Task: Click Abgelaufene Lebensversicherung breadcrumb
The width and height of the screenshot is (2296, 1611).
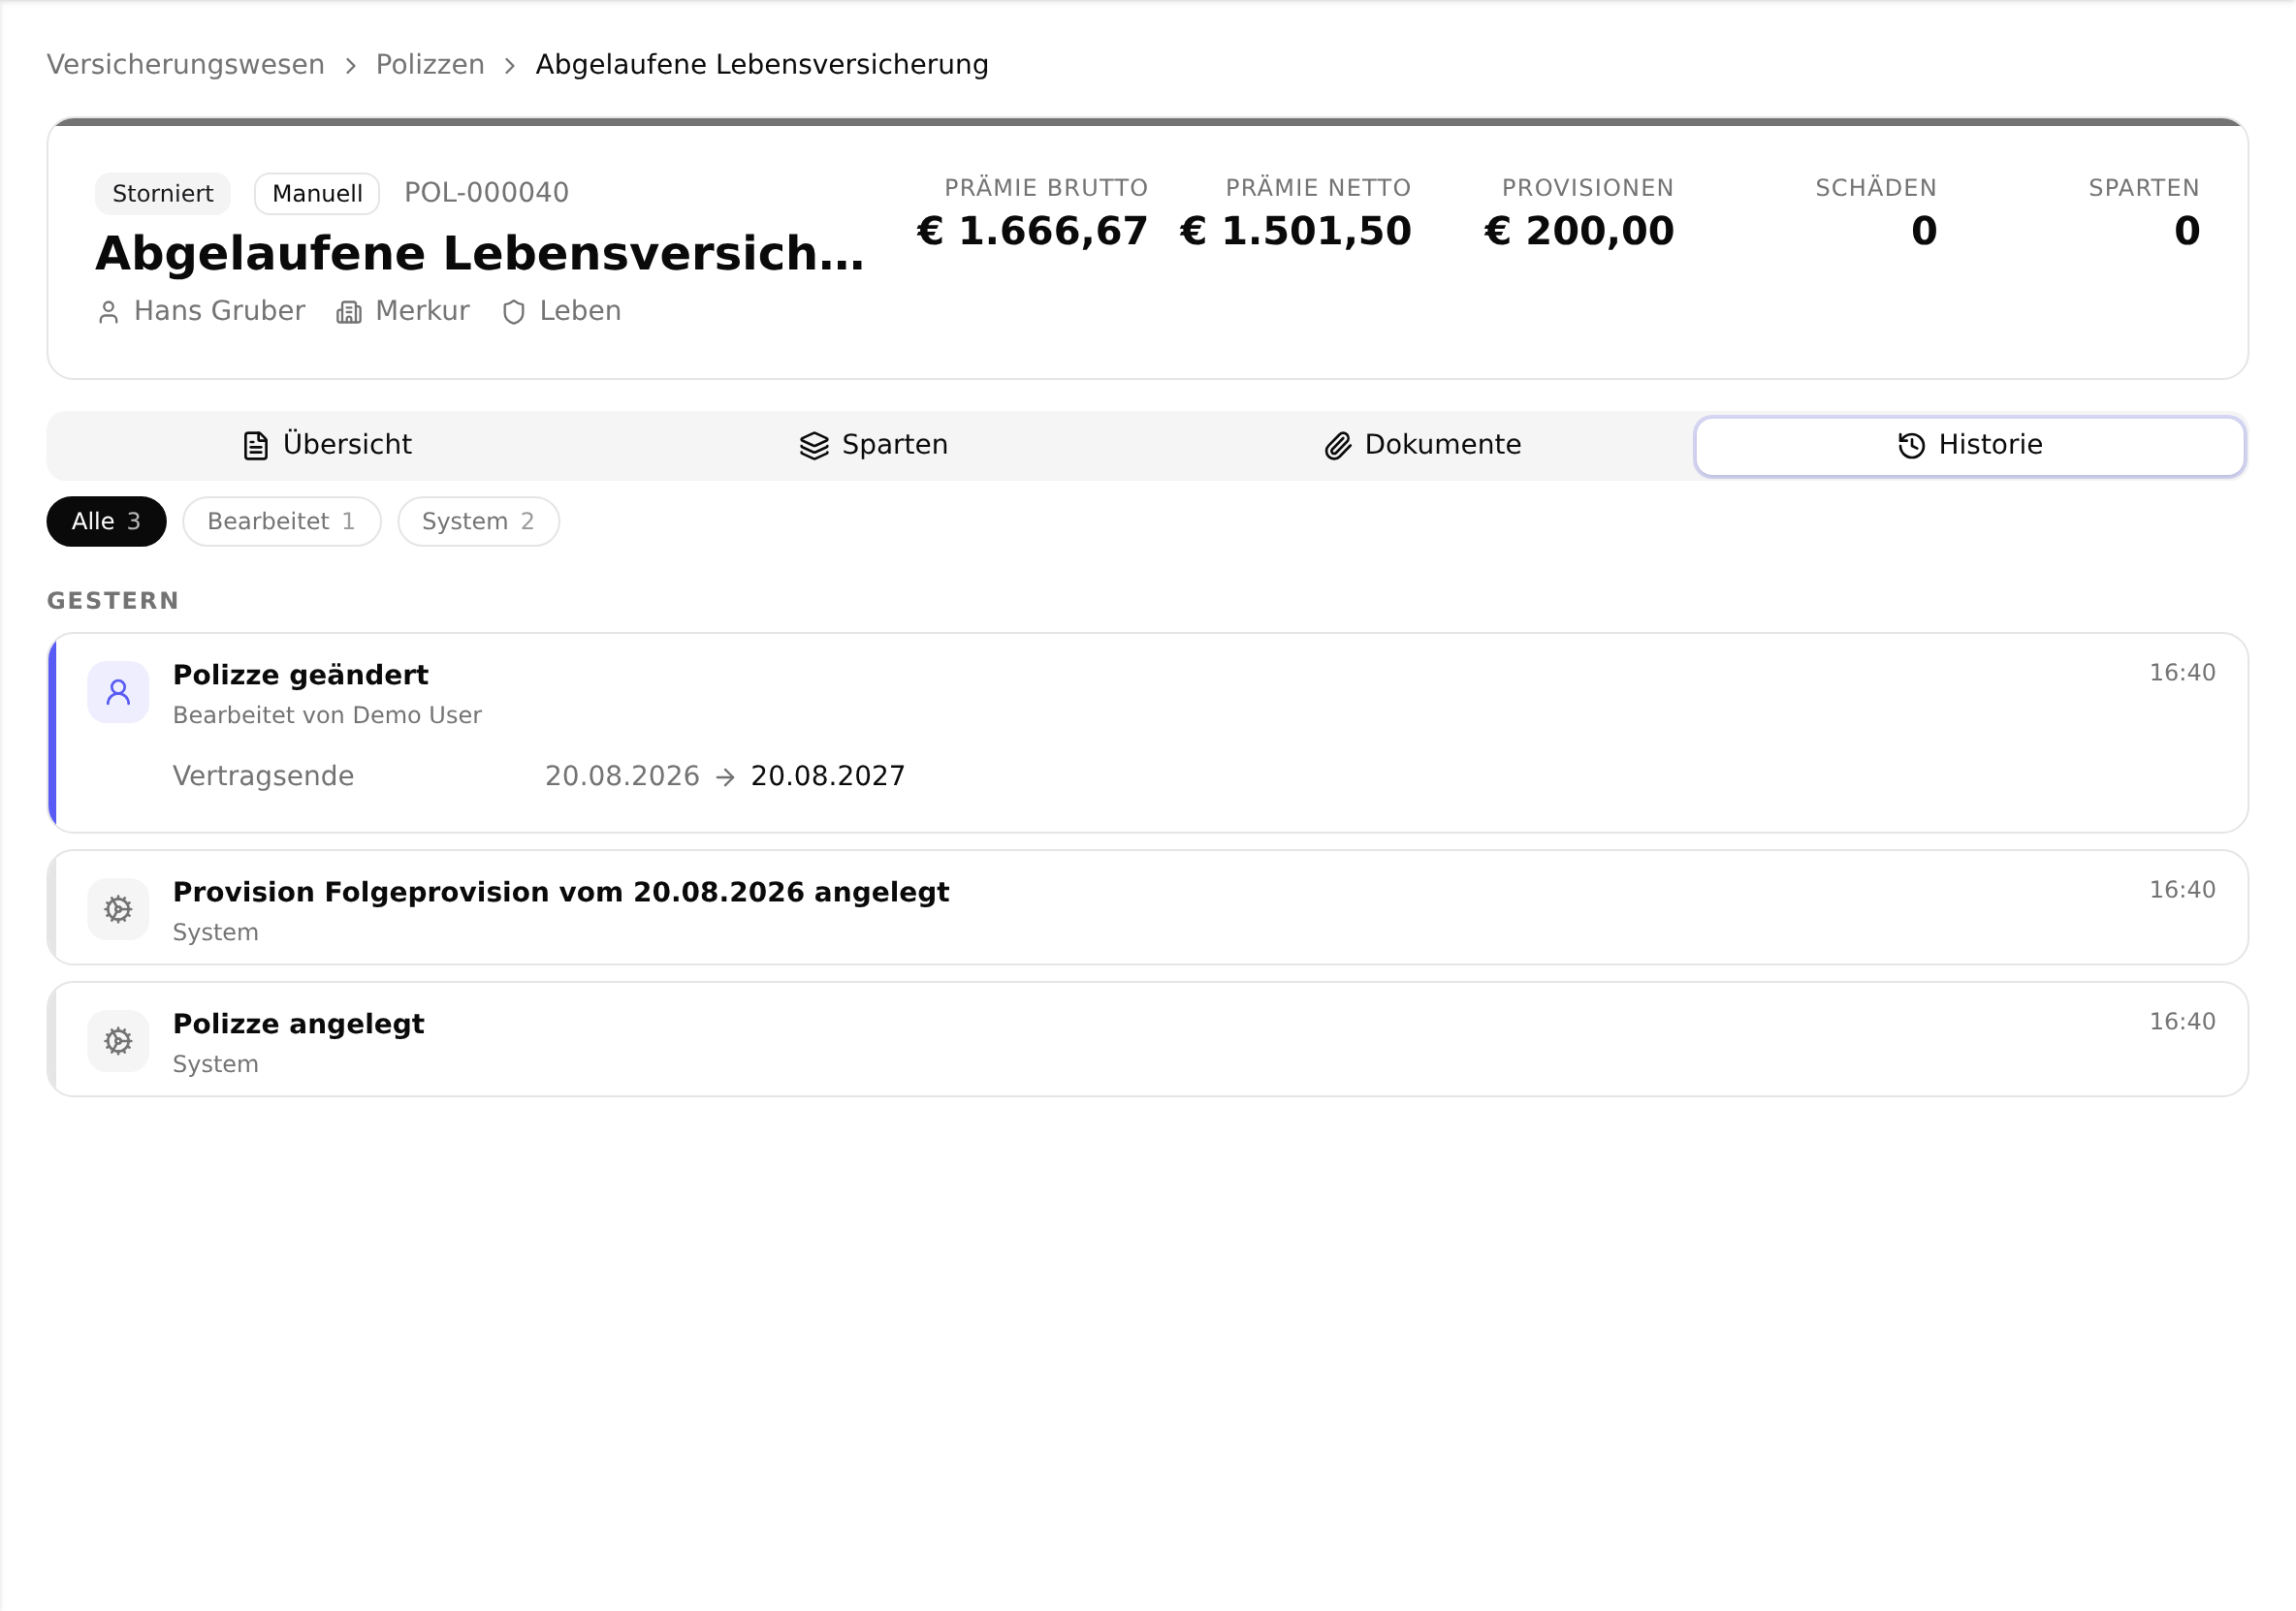Action: [762, 64]
